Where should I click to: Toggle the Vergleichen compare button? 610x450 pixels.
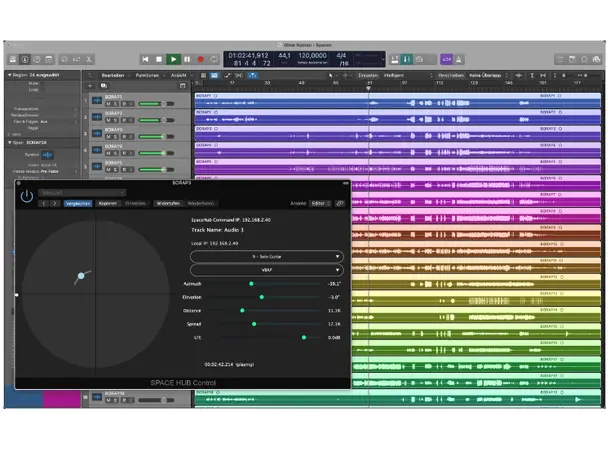pos(78,203)
